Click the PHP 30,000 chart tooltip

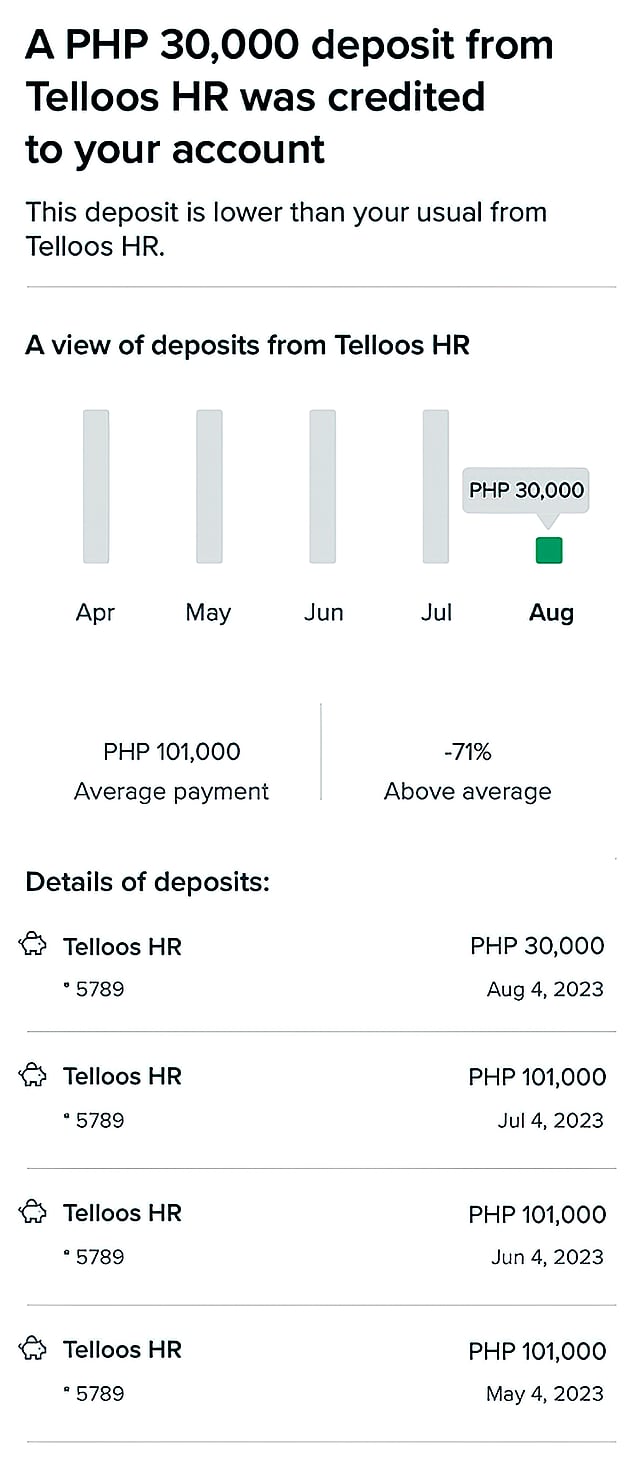pyautogui.click(x=526, y=490)
